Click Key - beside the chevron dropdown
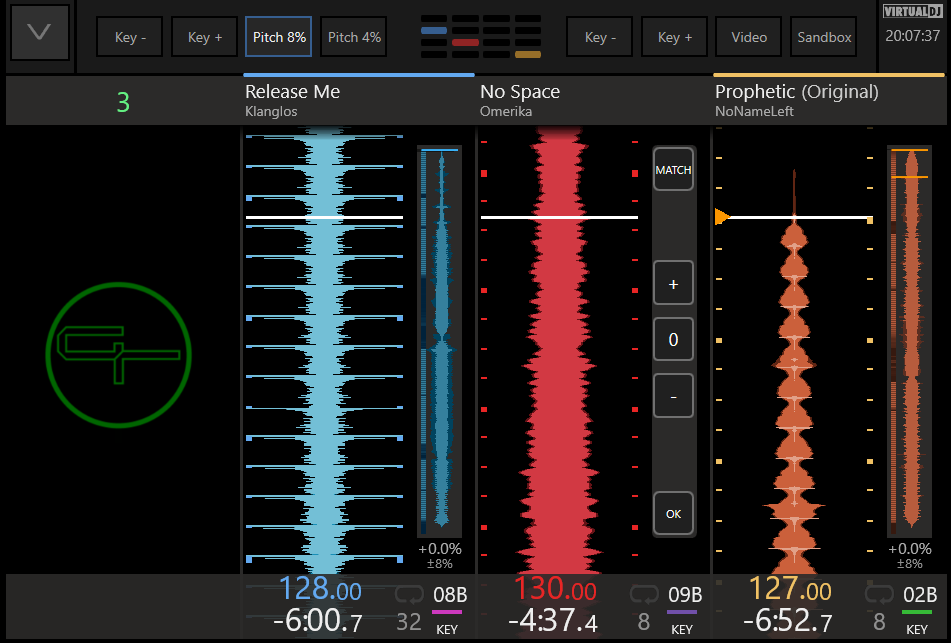Screen dimensions: 951x643 tap(130, 37)
